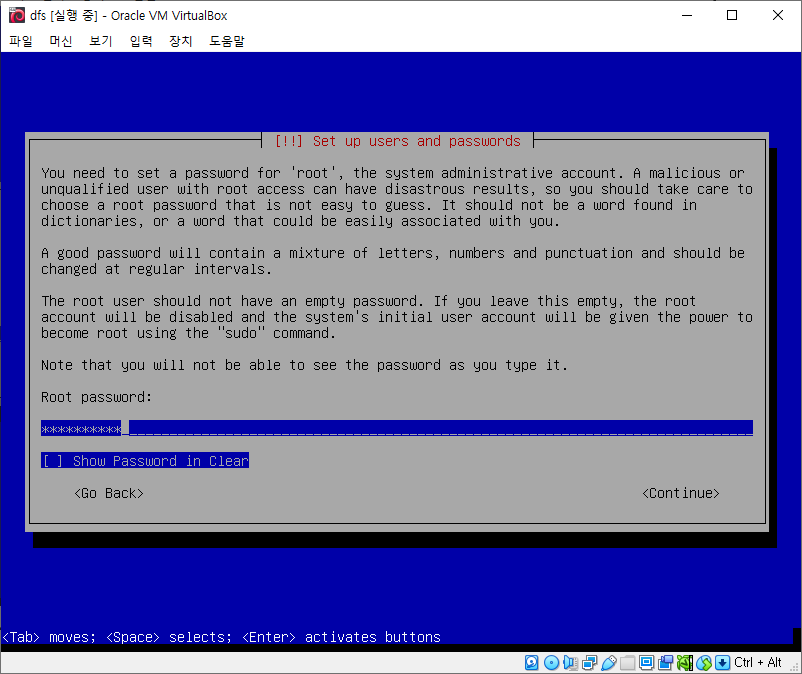This screenshot has width=802, height=674.
Task: Click the display monitor status icon
Action: [647, 663]
